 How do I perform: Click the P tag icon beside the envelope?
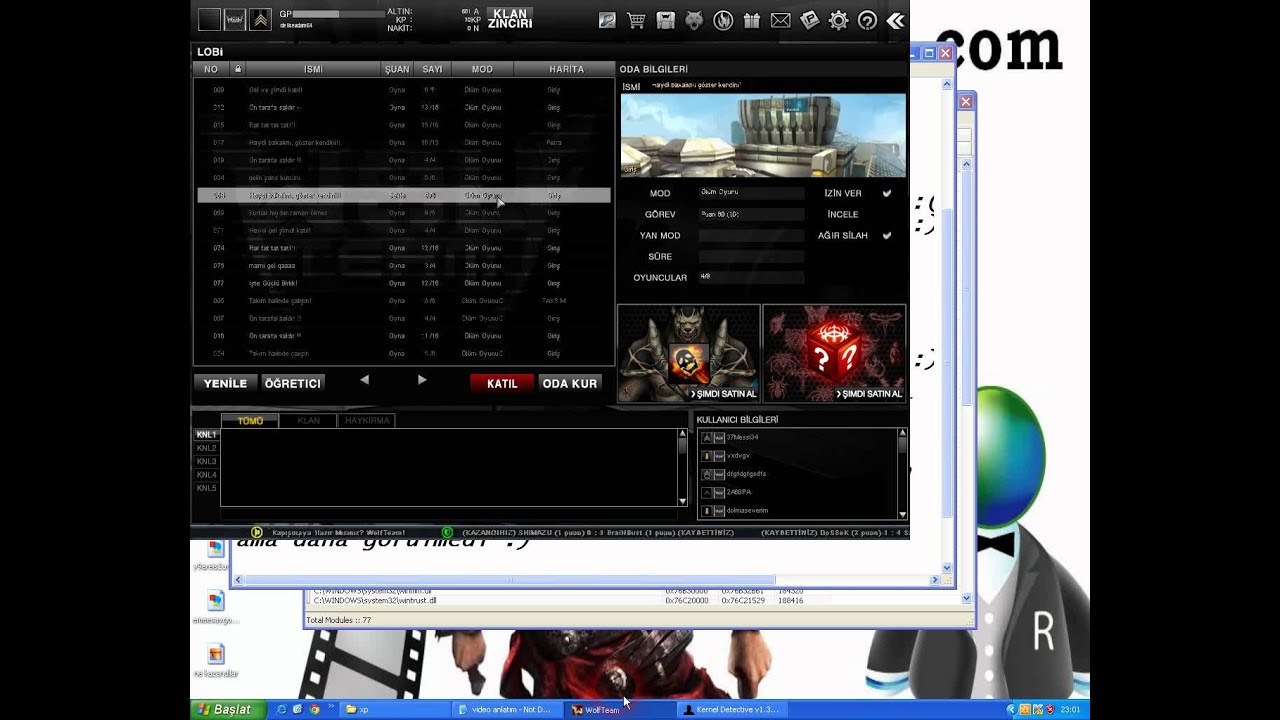click(x=810, y=20)
